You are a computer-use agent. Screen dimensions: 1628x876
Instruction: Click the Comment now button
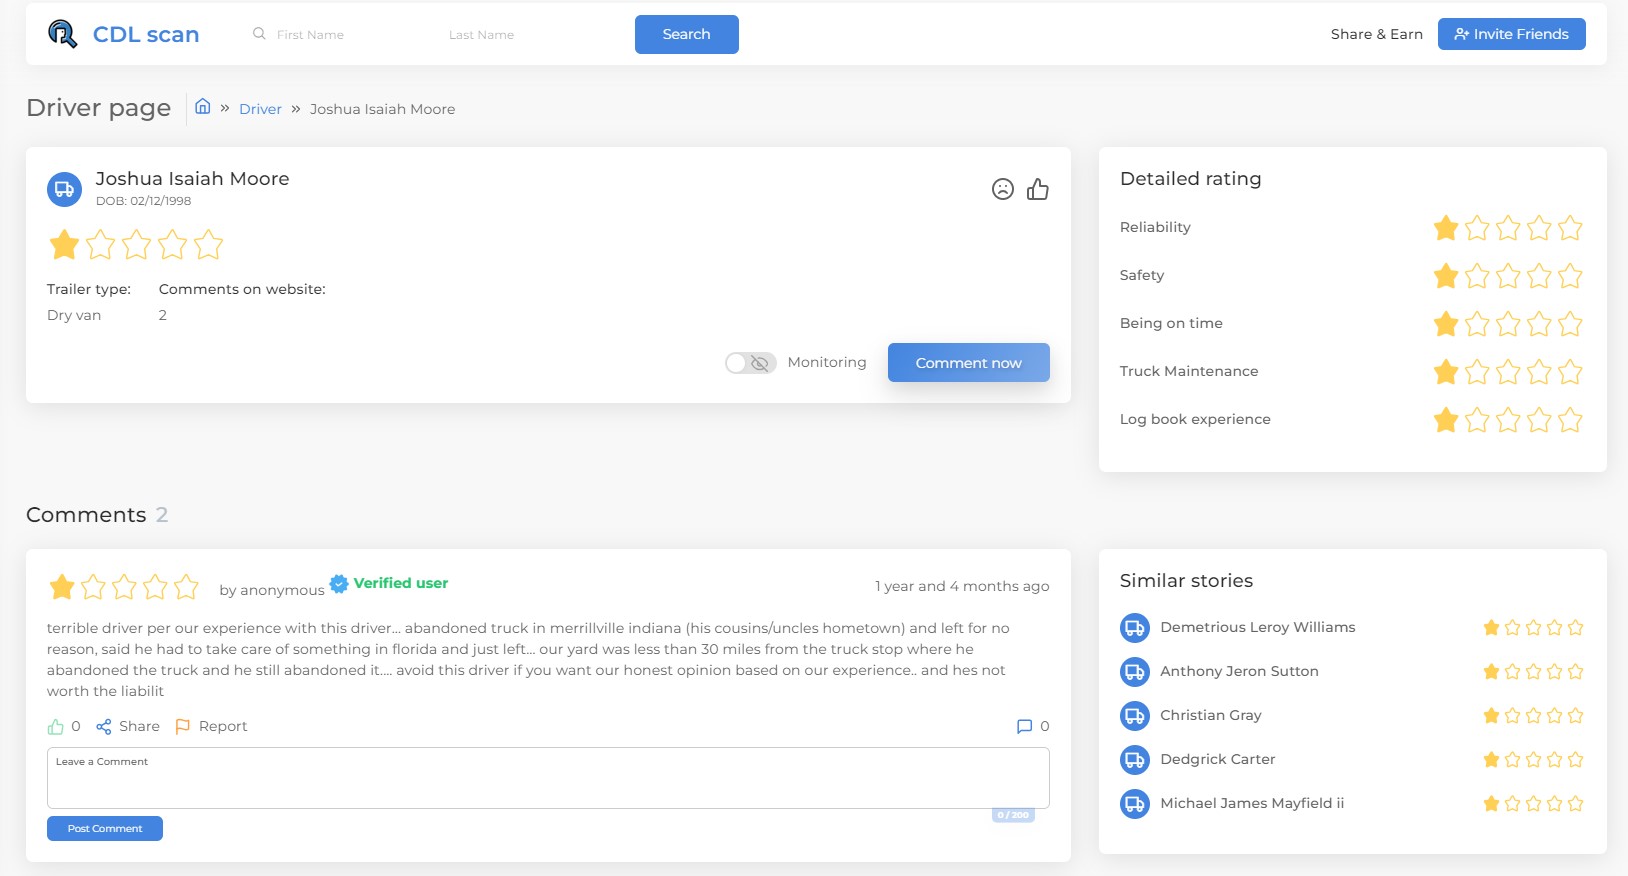(968, 363)
